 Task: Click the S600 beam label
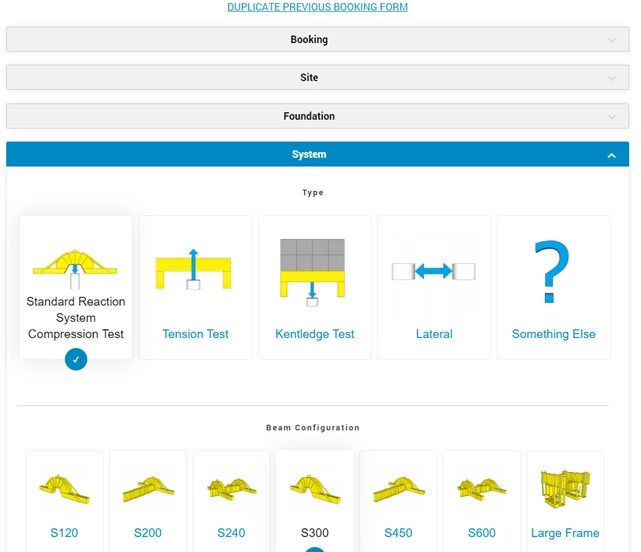(482, 533)
